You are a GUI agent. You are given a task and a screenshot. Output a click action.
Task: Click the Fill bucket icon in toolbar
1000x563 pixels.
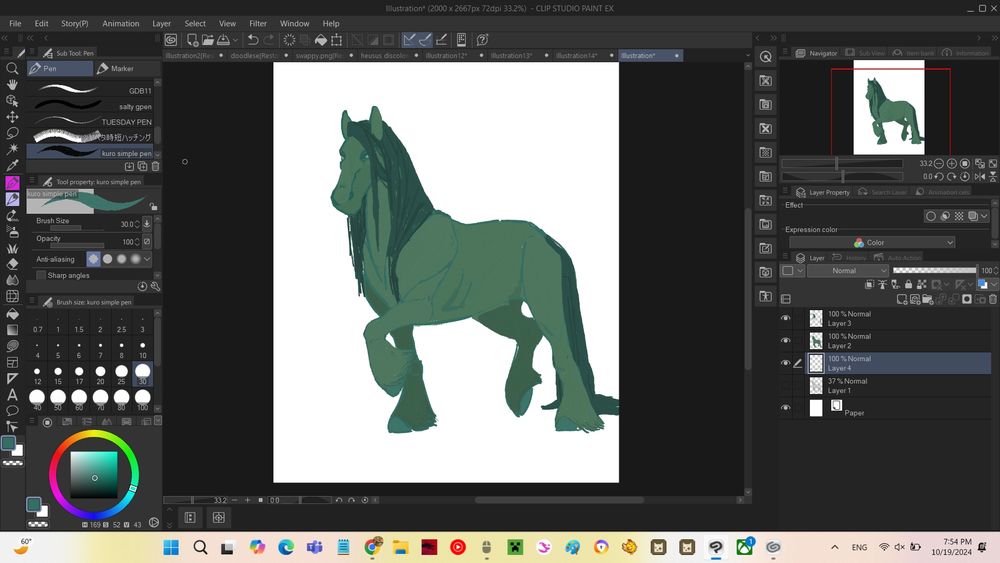click(x=321, y=40)
